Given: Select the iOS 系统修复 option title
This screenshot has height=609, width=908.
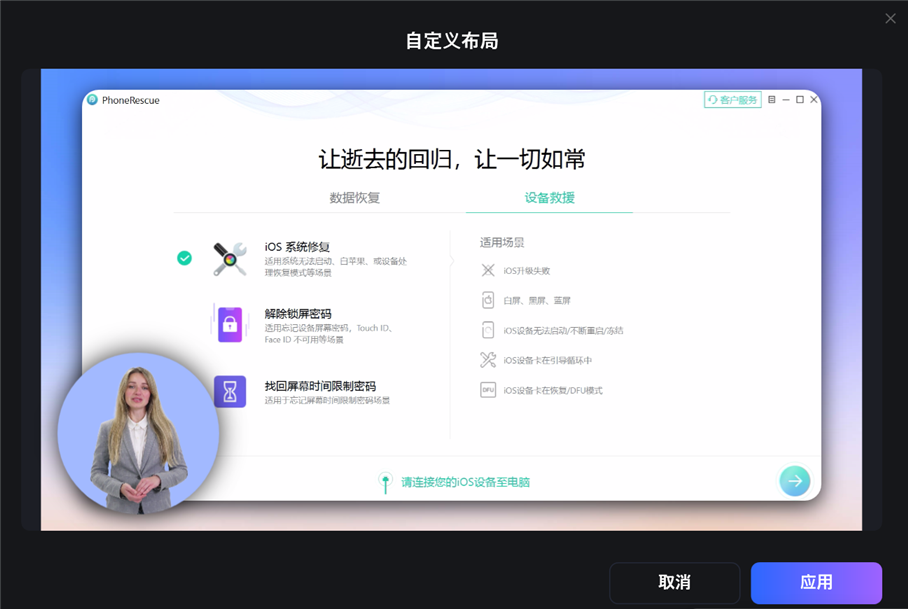Looking at the screenshot, I should pos(297,247).
